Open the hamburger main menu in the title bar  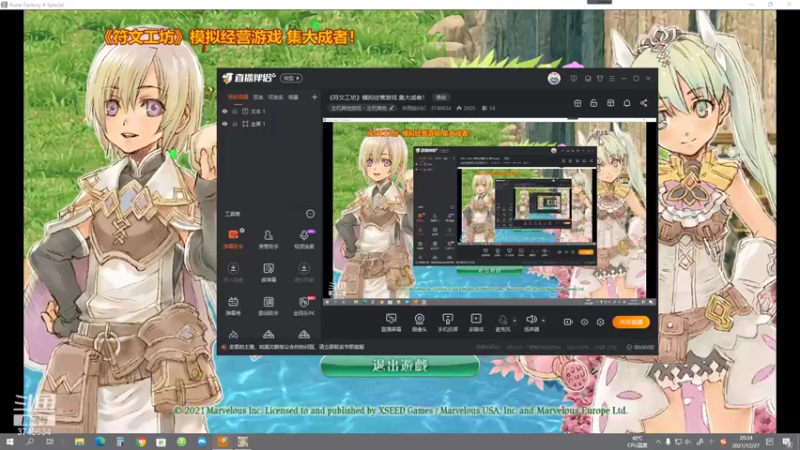click(612, 79)
